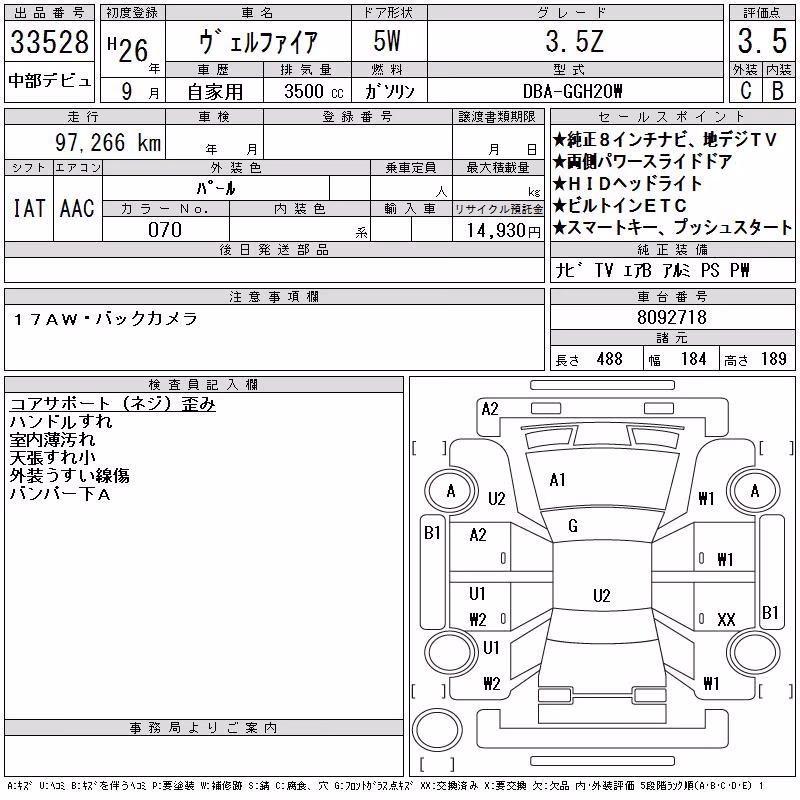Click A2 mark on the front door panel
Viewport: 800px width, 800px height.
(x=478, y=535)
